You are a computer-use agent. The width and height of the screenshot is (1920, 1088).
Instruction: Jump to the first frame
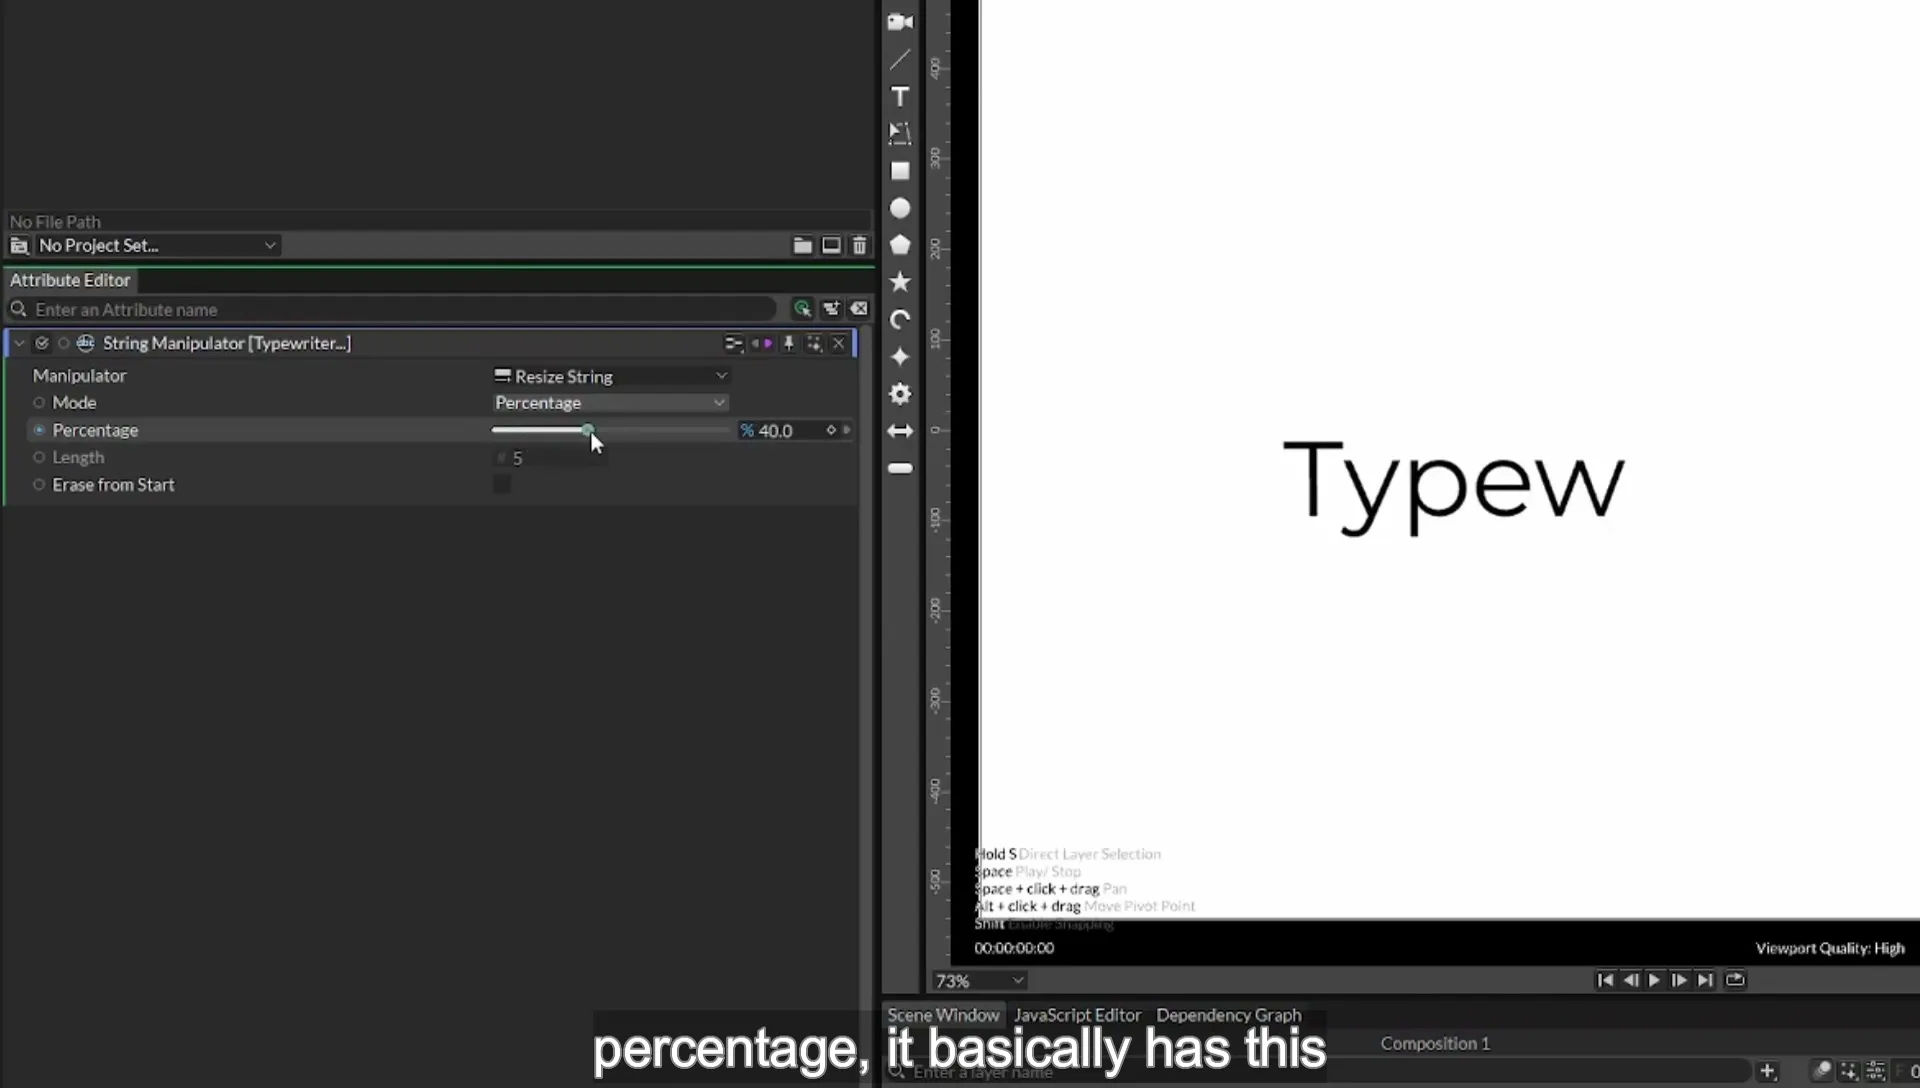1605,980
